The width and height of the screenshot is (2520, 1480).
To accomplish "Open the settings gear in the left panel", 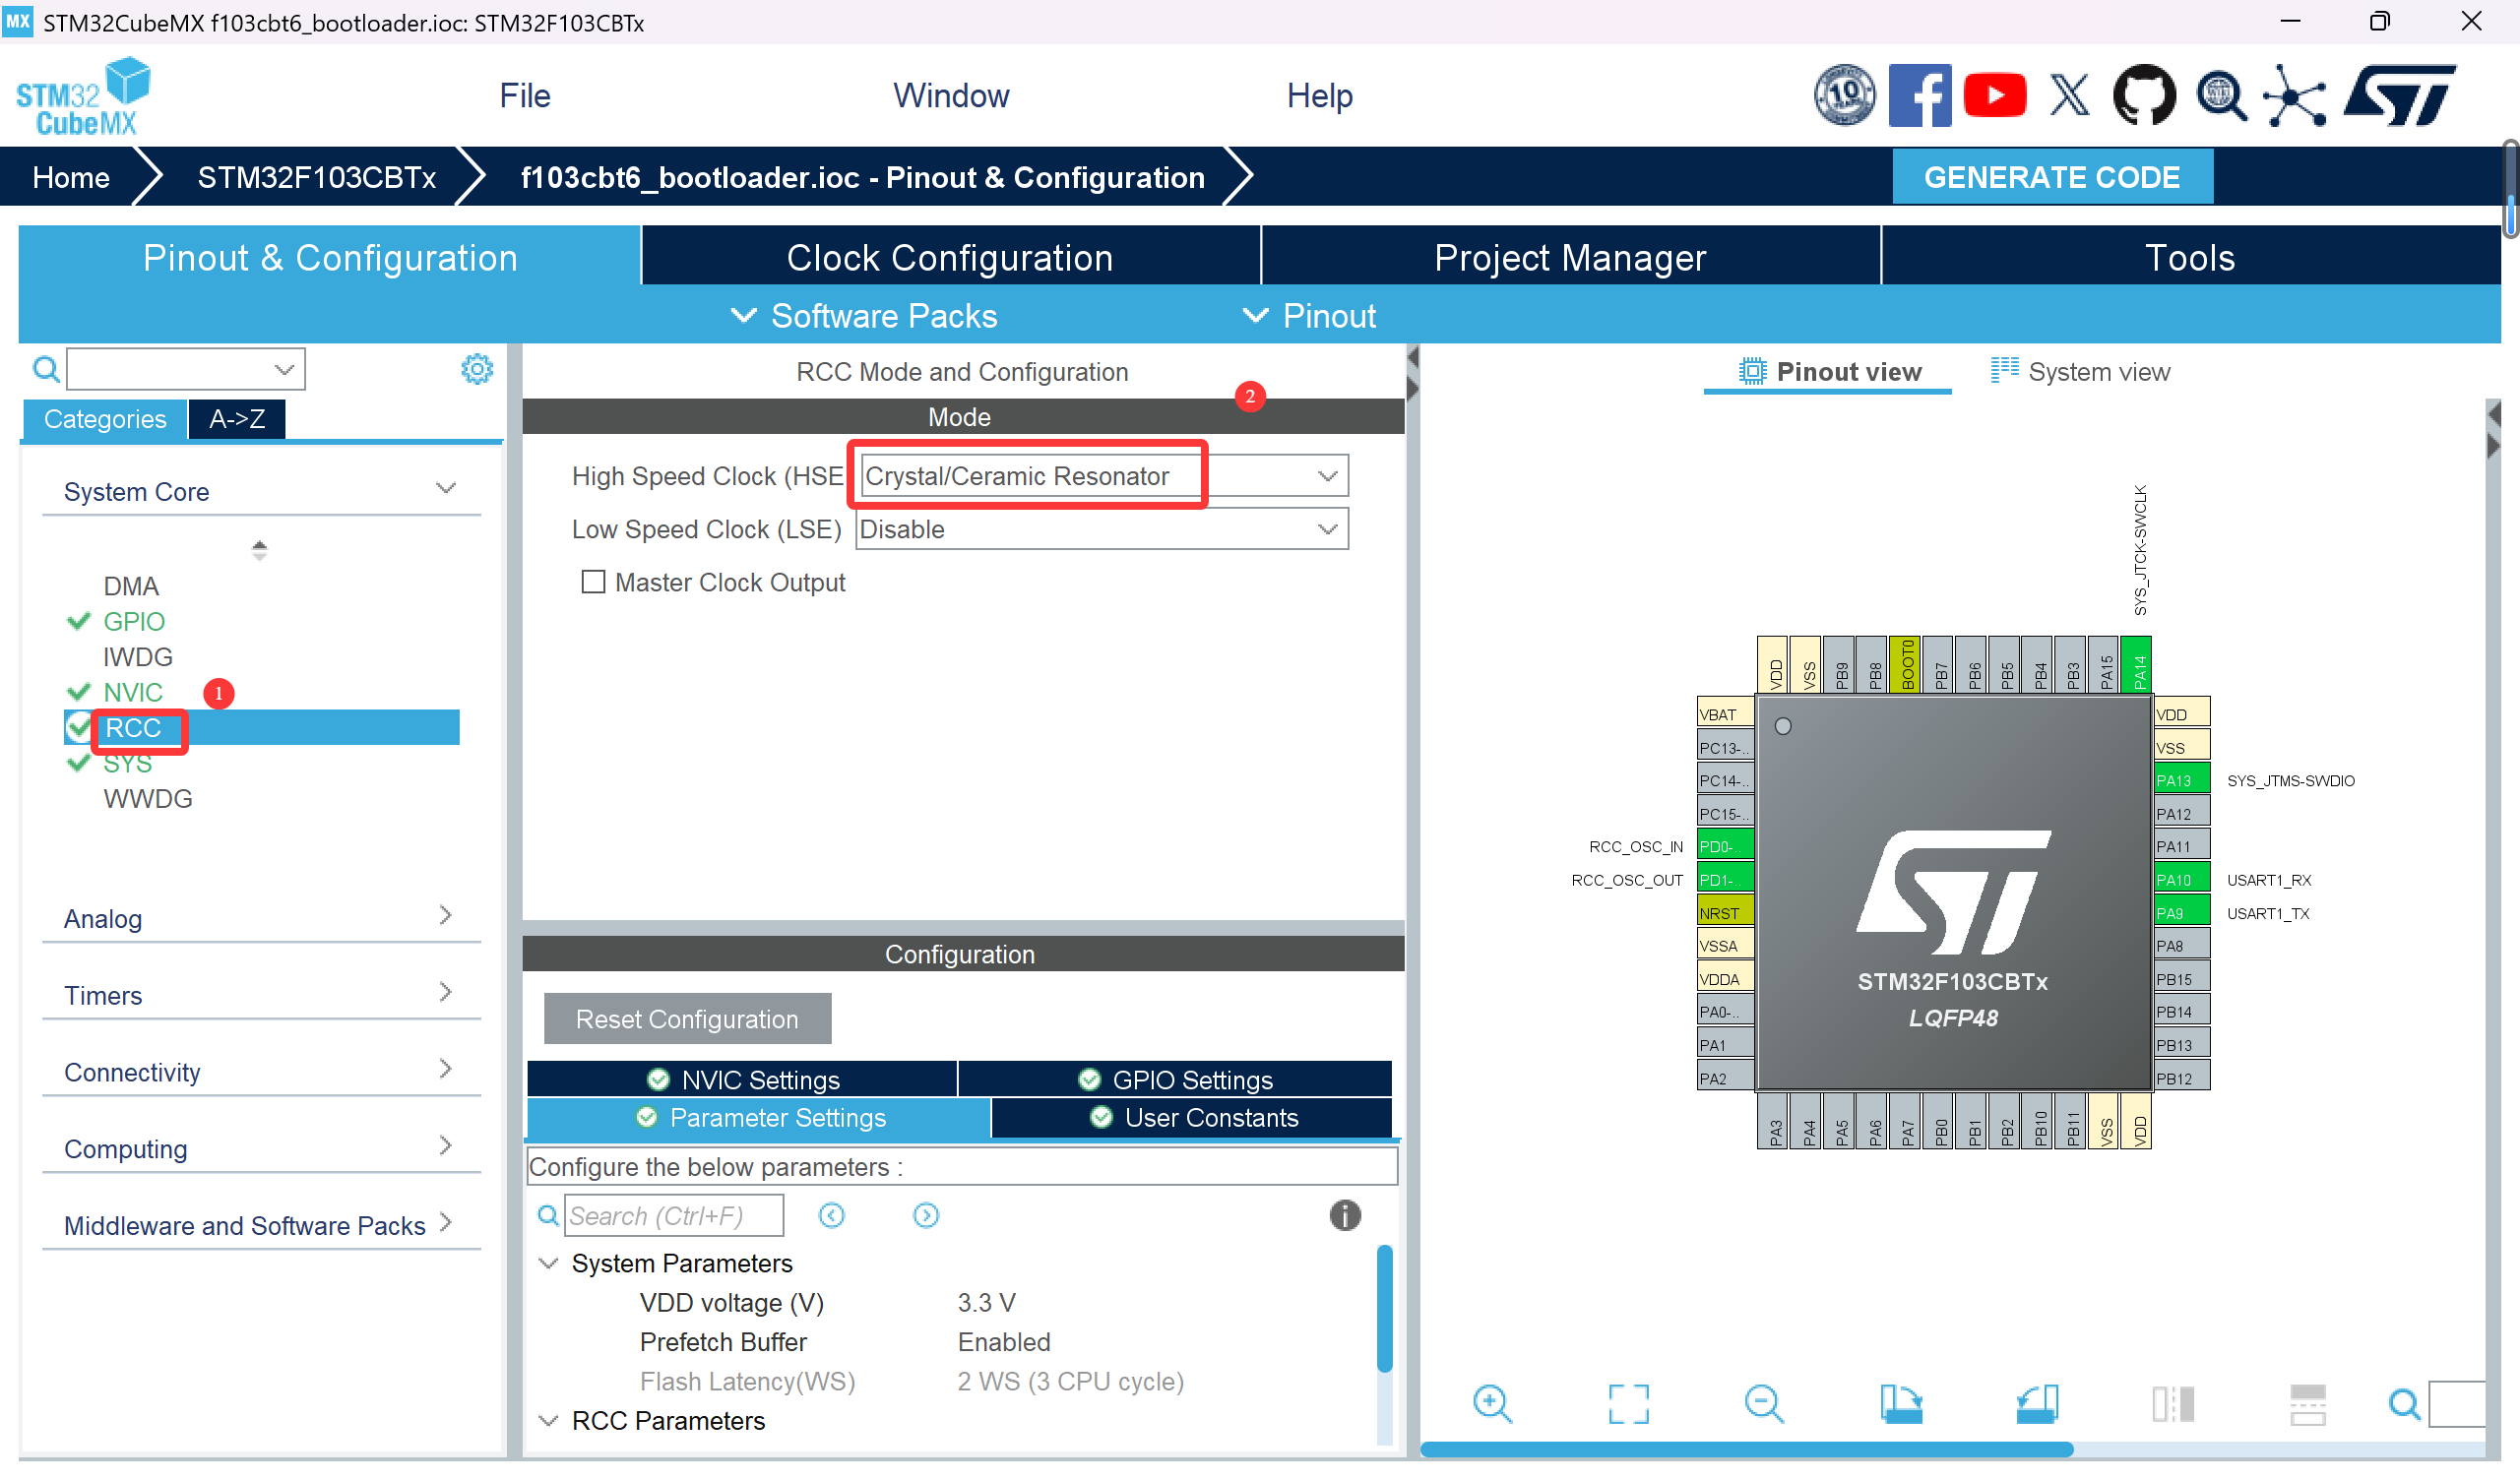I will (x=477, y=368).
